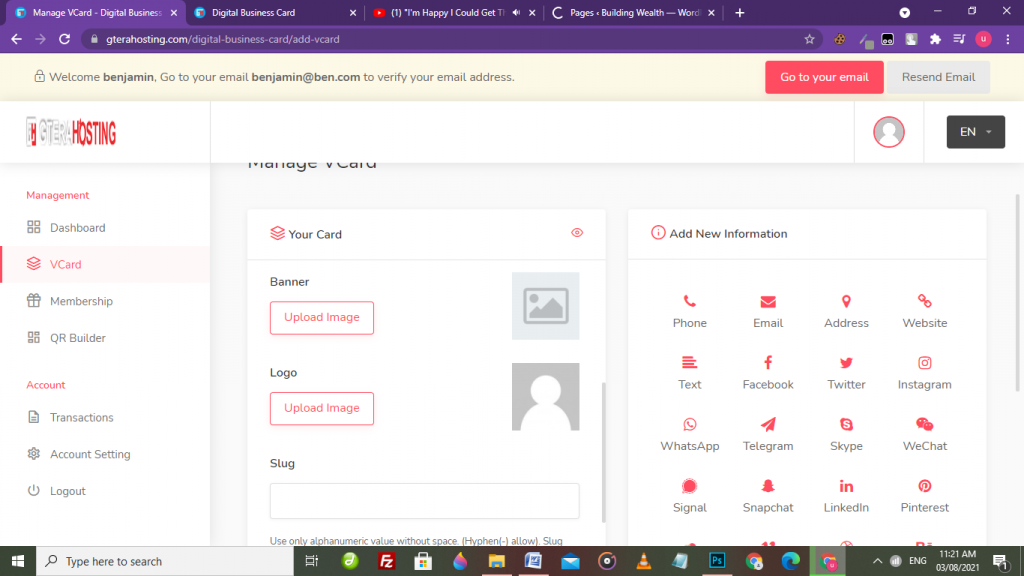This screenshot has width=1024, height=576.
Task: Open browser extensions puzzle icon
Action: pos(935,39)
